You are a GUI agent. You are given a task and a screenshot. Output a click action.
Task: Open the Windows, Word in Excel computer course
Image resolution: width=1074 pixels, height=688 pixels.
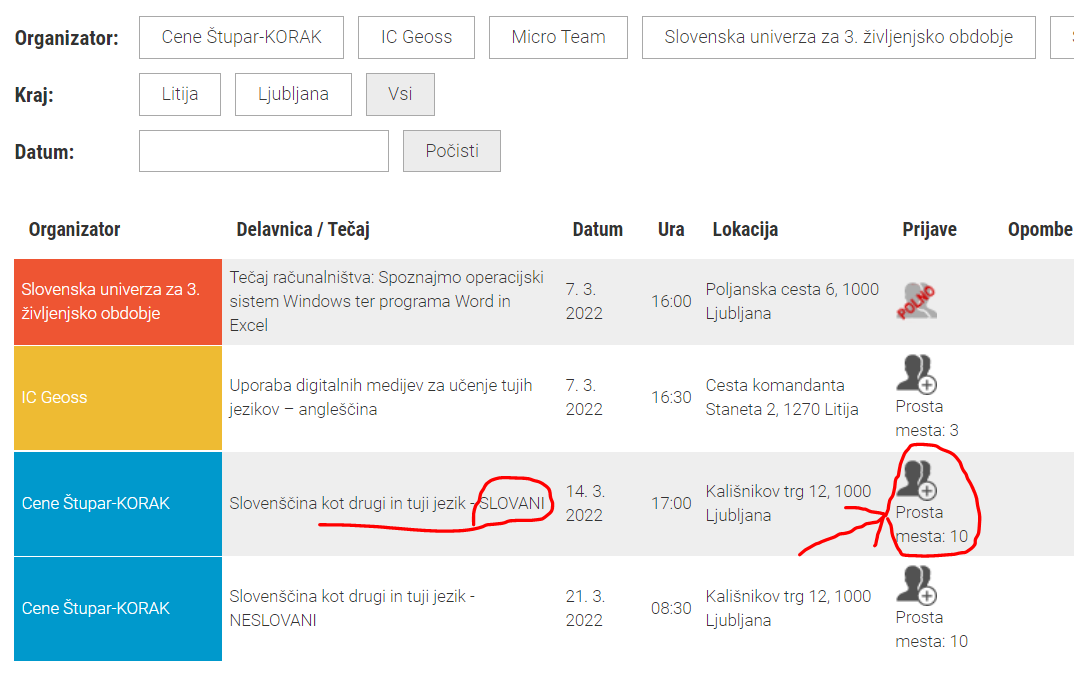click(386, 301)
